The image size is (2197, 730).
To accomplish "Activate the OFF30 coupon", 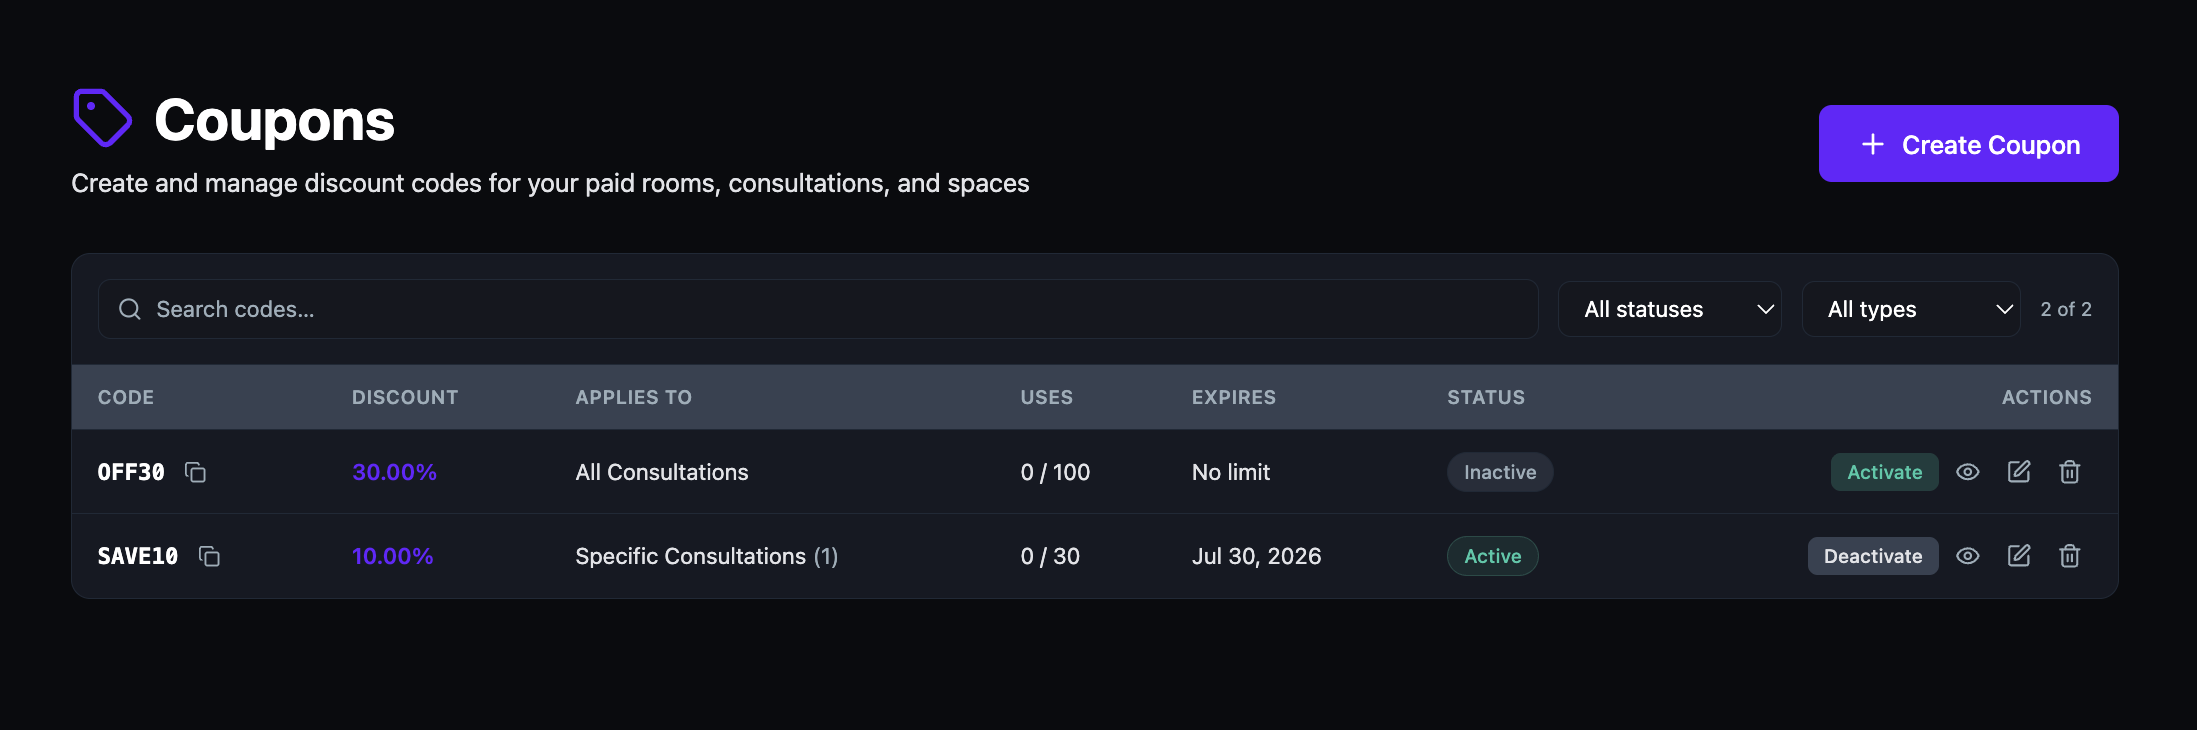I will click(x=1884, y=472).
